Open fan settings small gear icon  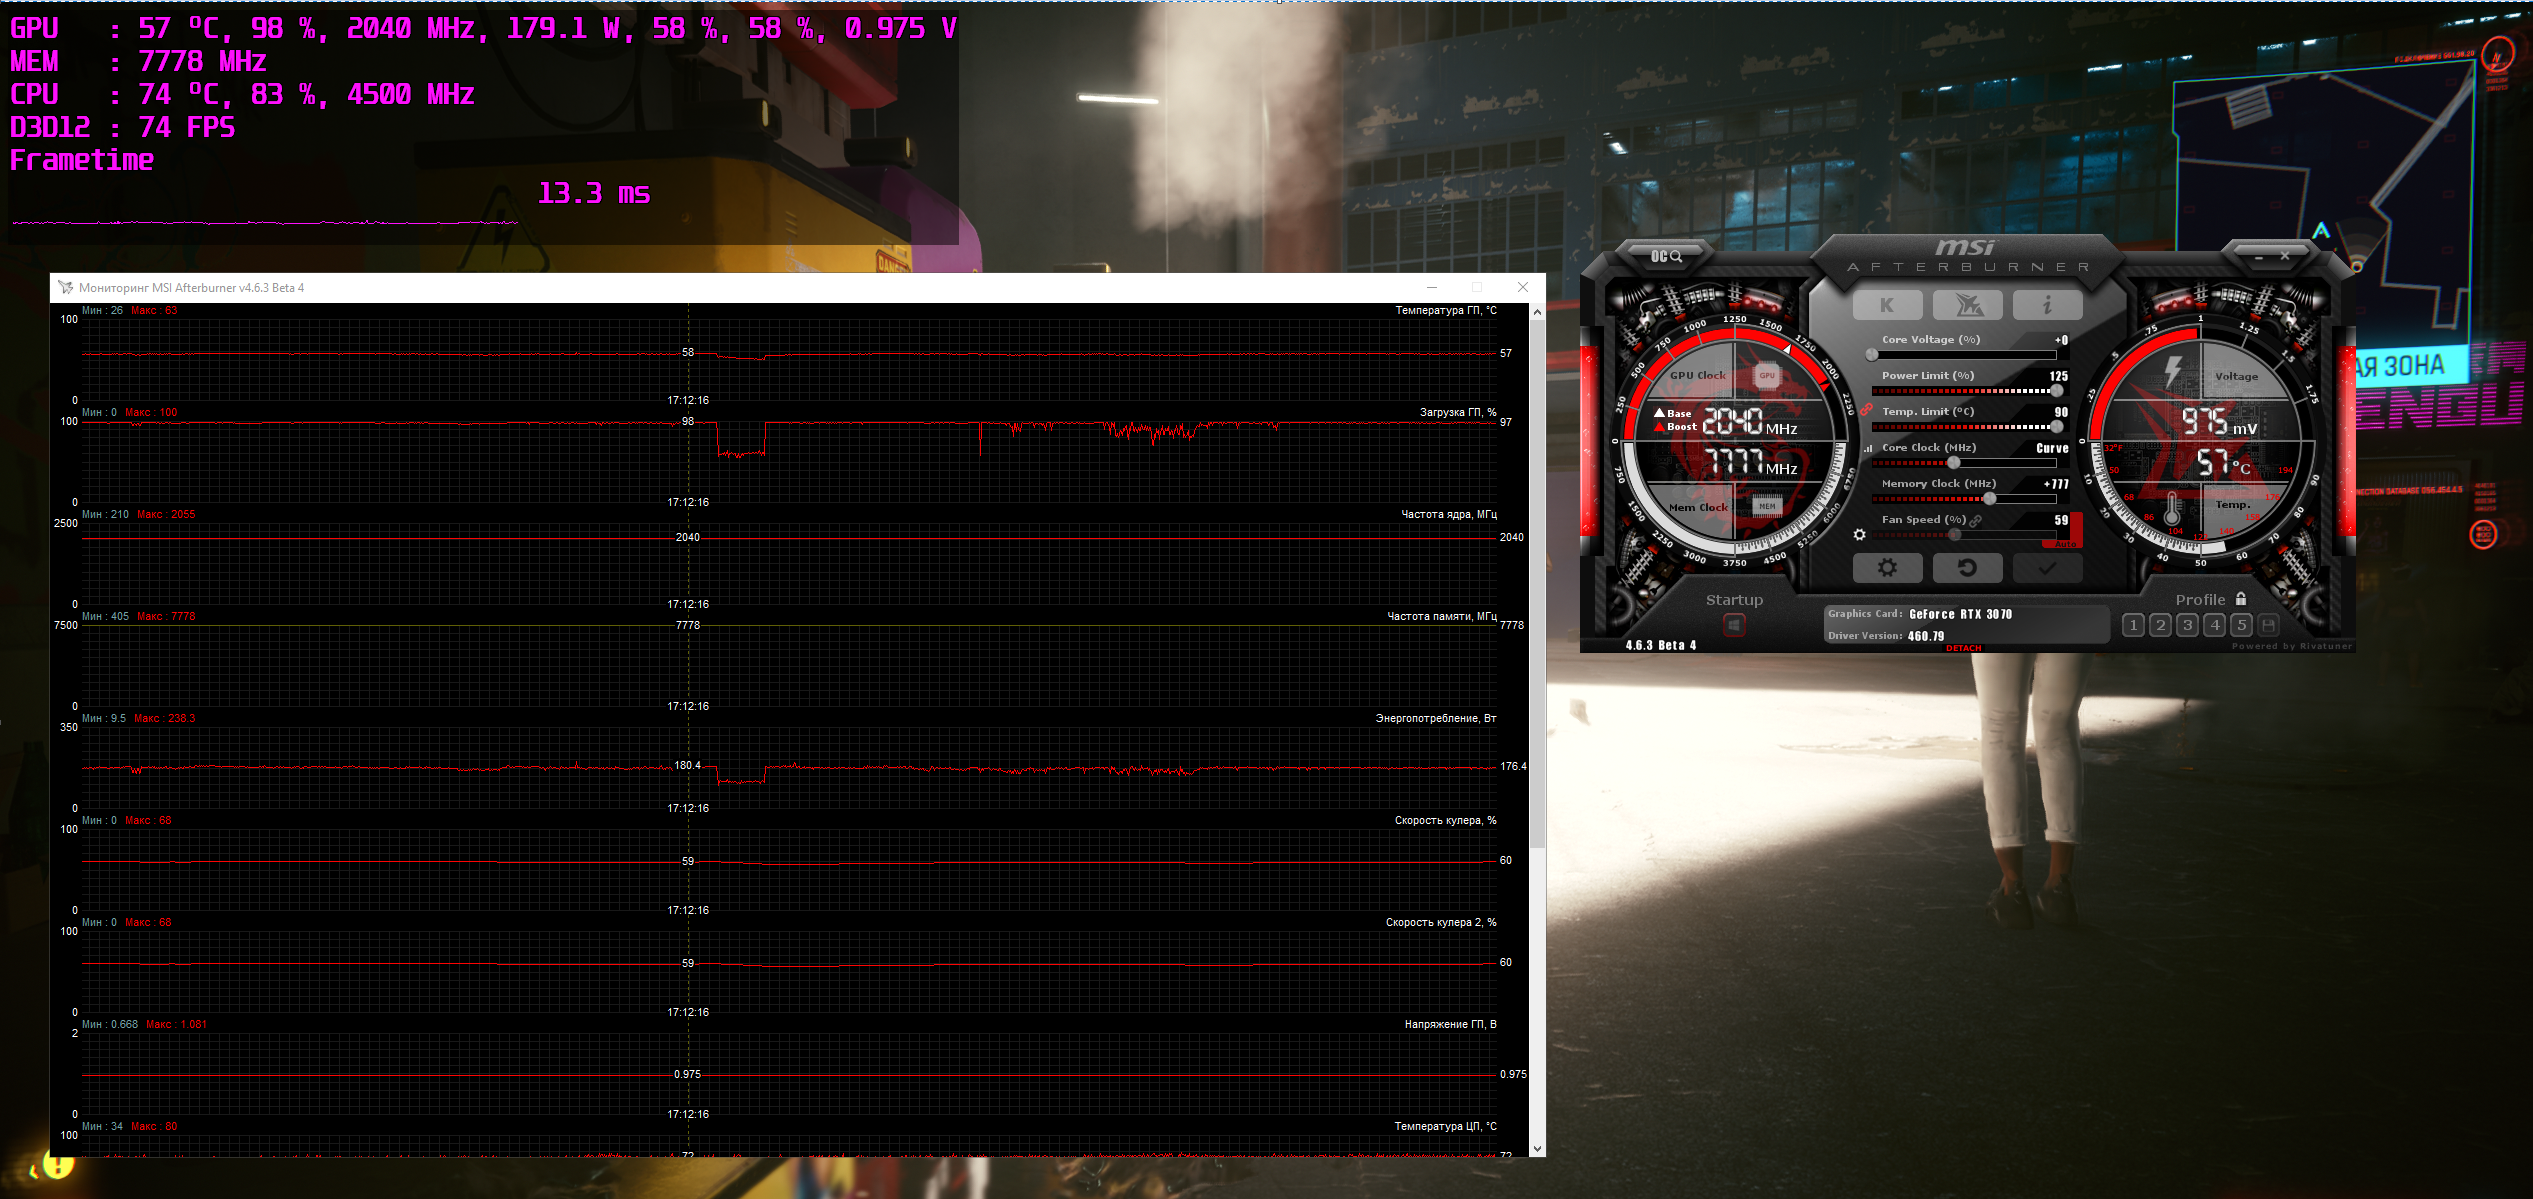click(x=1859, y=535)
